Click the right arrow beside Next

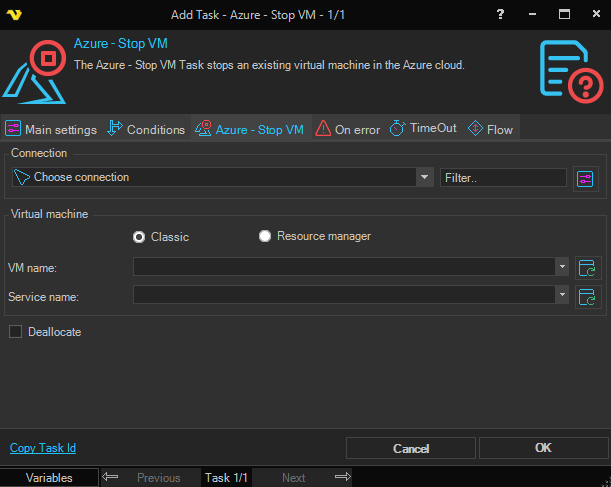[342, 478]
